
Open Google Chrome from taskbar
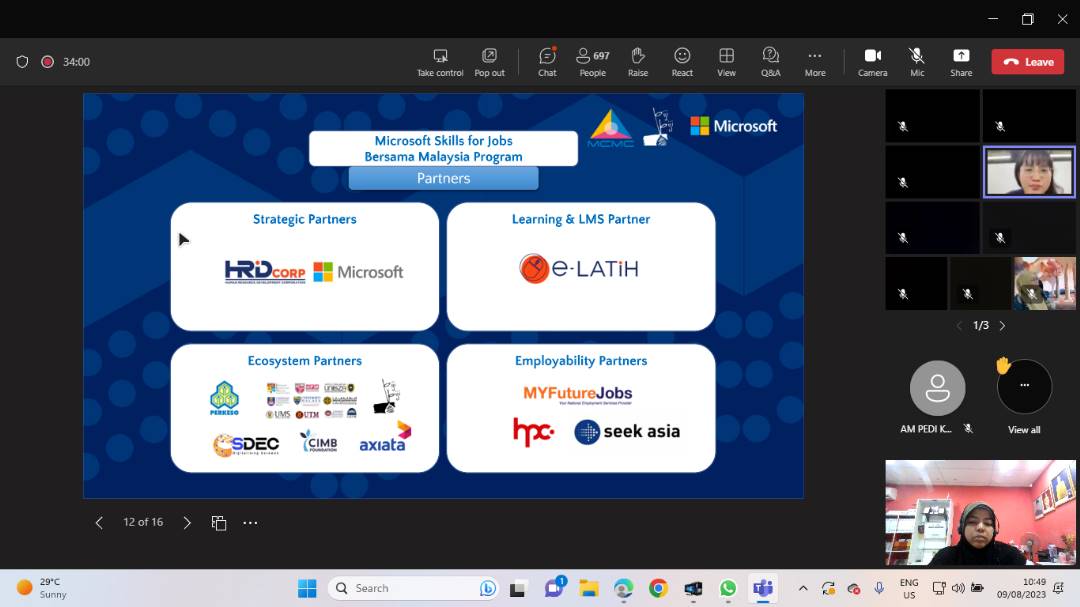pyautogui.click(x=658, y=588)
